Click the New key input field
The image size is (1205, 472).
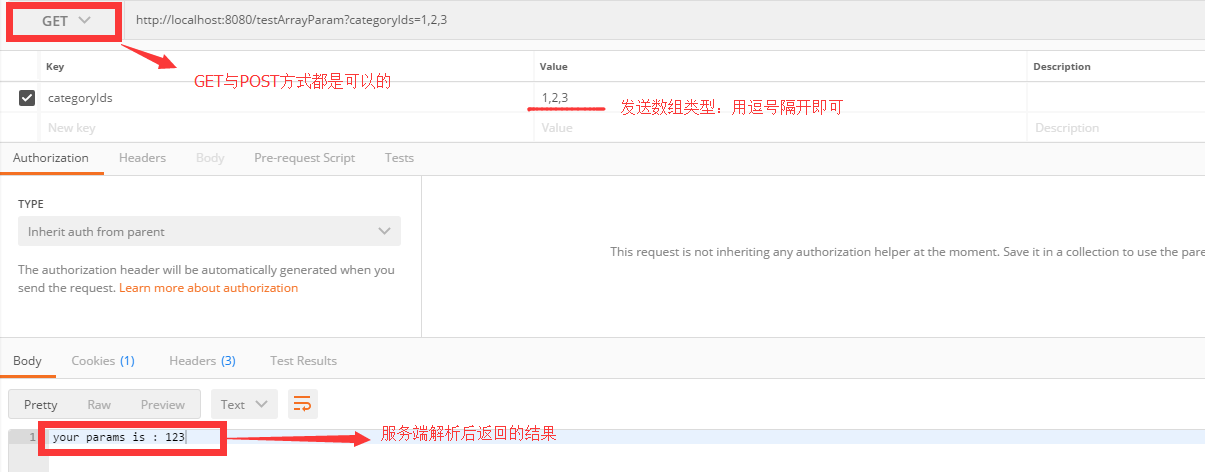(287, 128)
